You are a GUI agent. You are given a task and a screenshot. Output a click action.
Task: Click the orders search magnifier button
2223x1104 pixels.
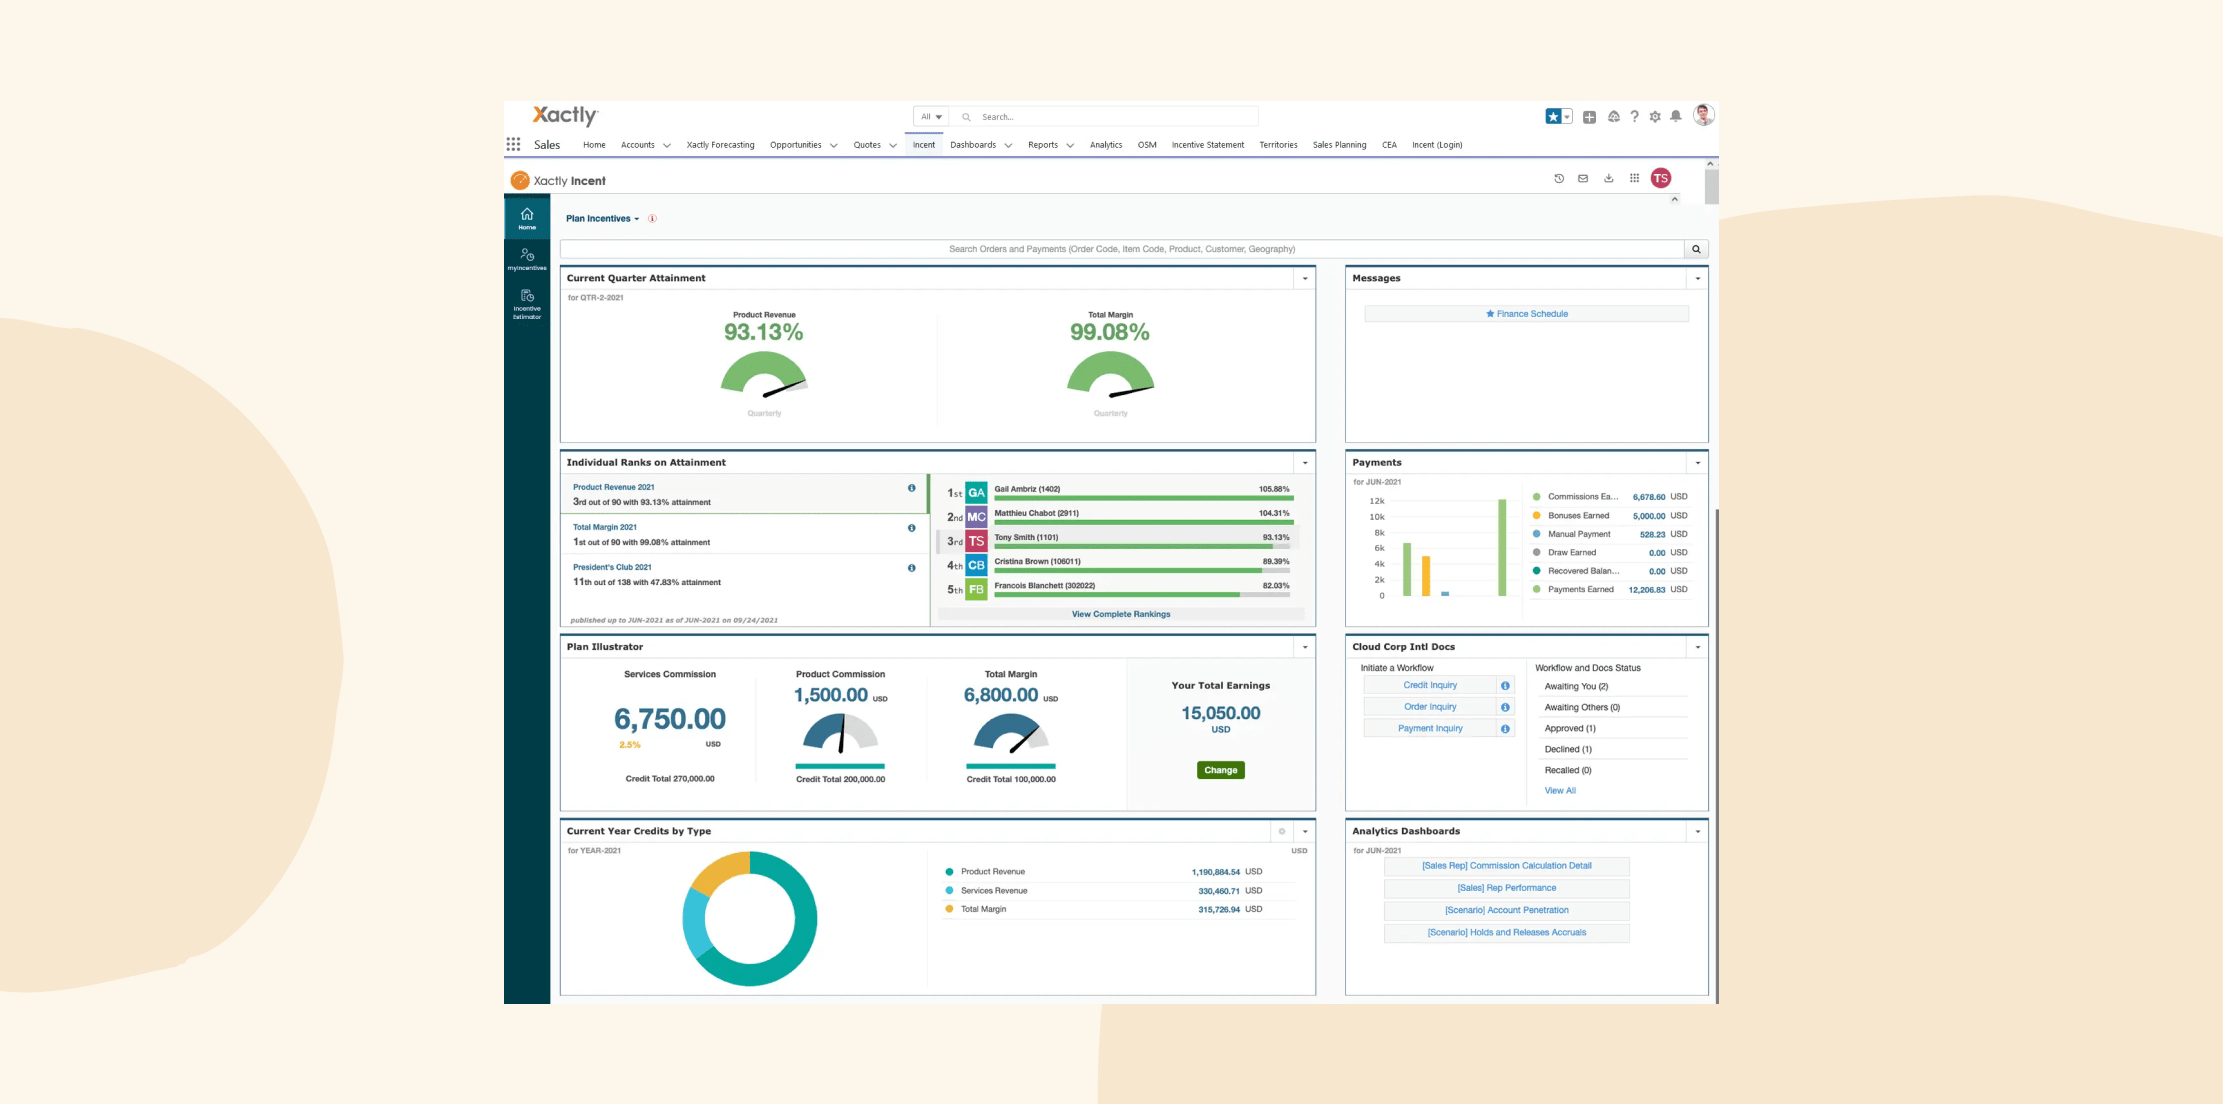(1696, 249)
